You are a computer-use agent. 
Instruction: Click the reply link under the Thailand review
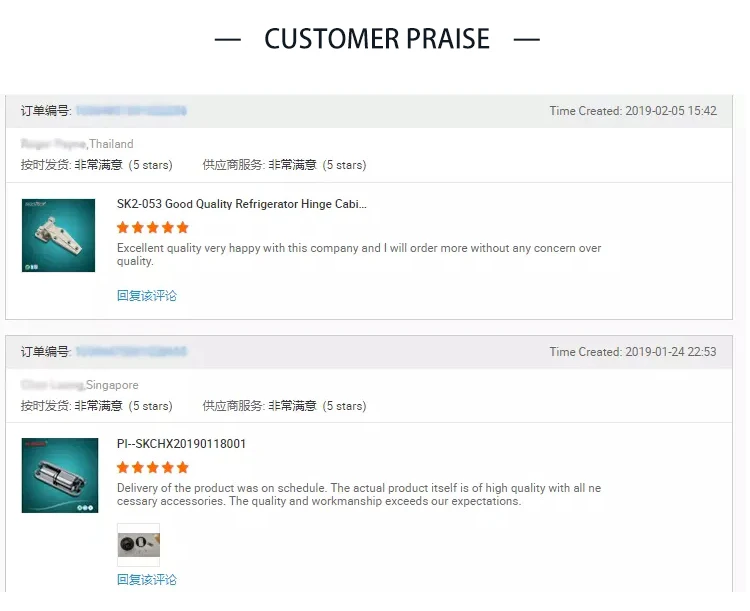click(147, 296)
